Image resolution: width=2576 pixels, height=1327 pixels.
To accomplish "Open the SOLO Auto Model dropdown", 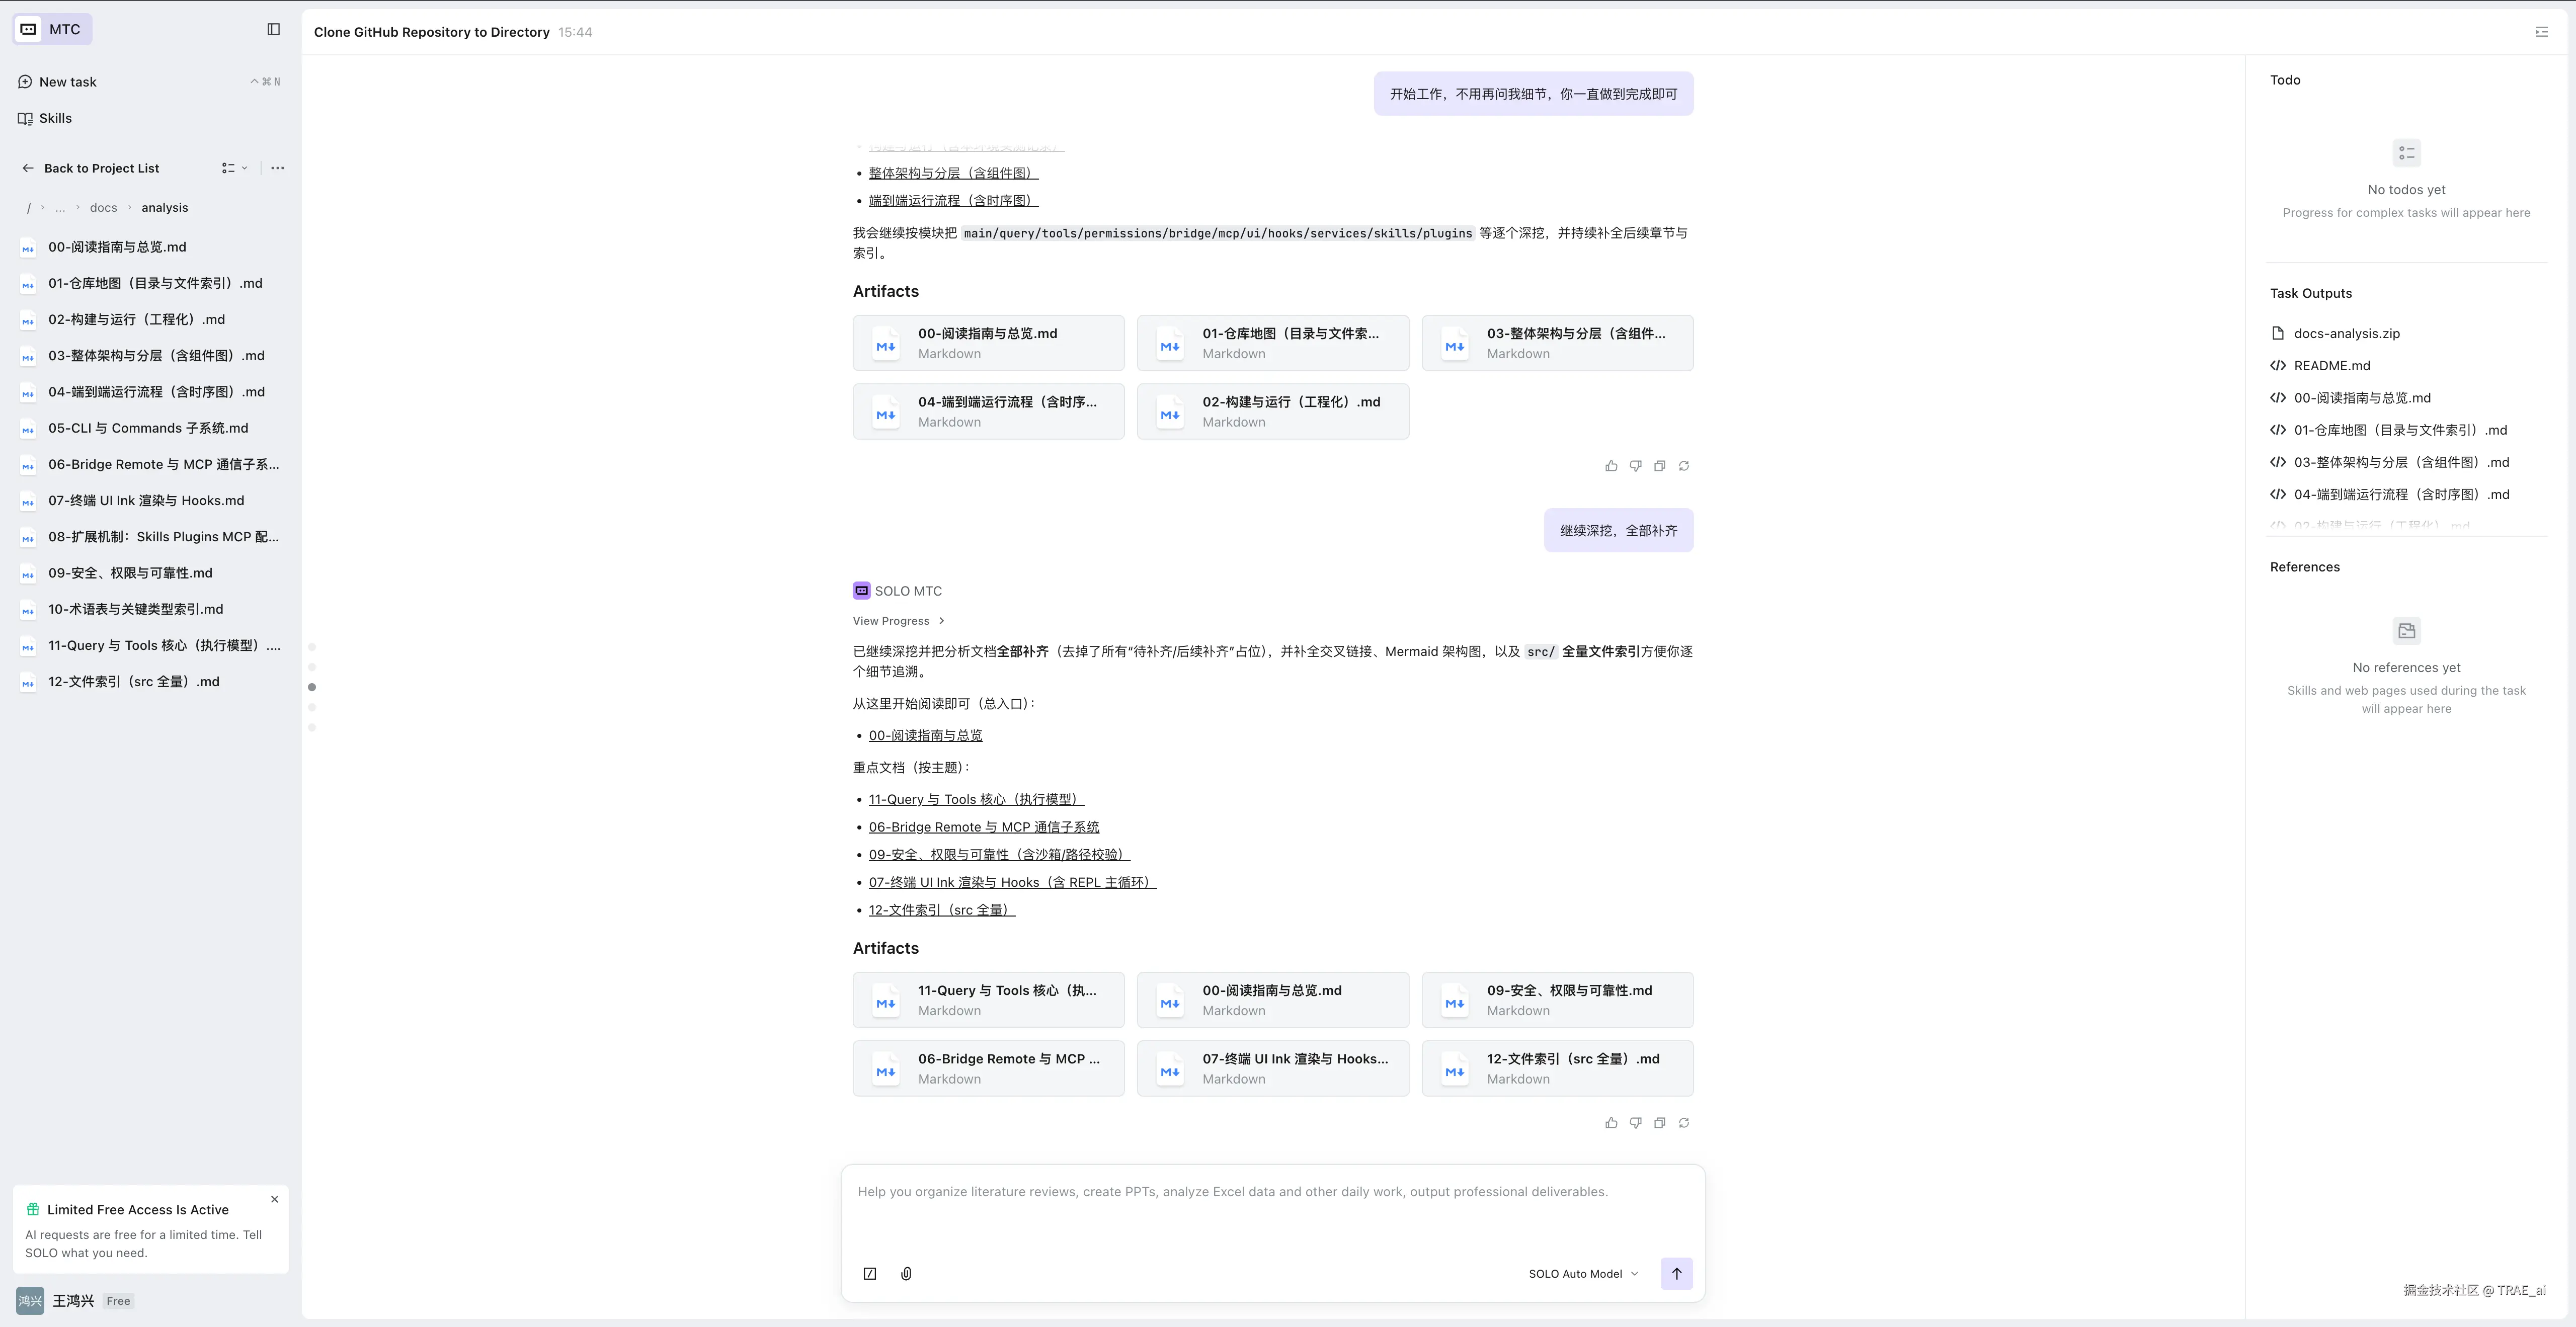I will click(1583, 1273).
